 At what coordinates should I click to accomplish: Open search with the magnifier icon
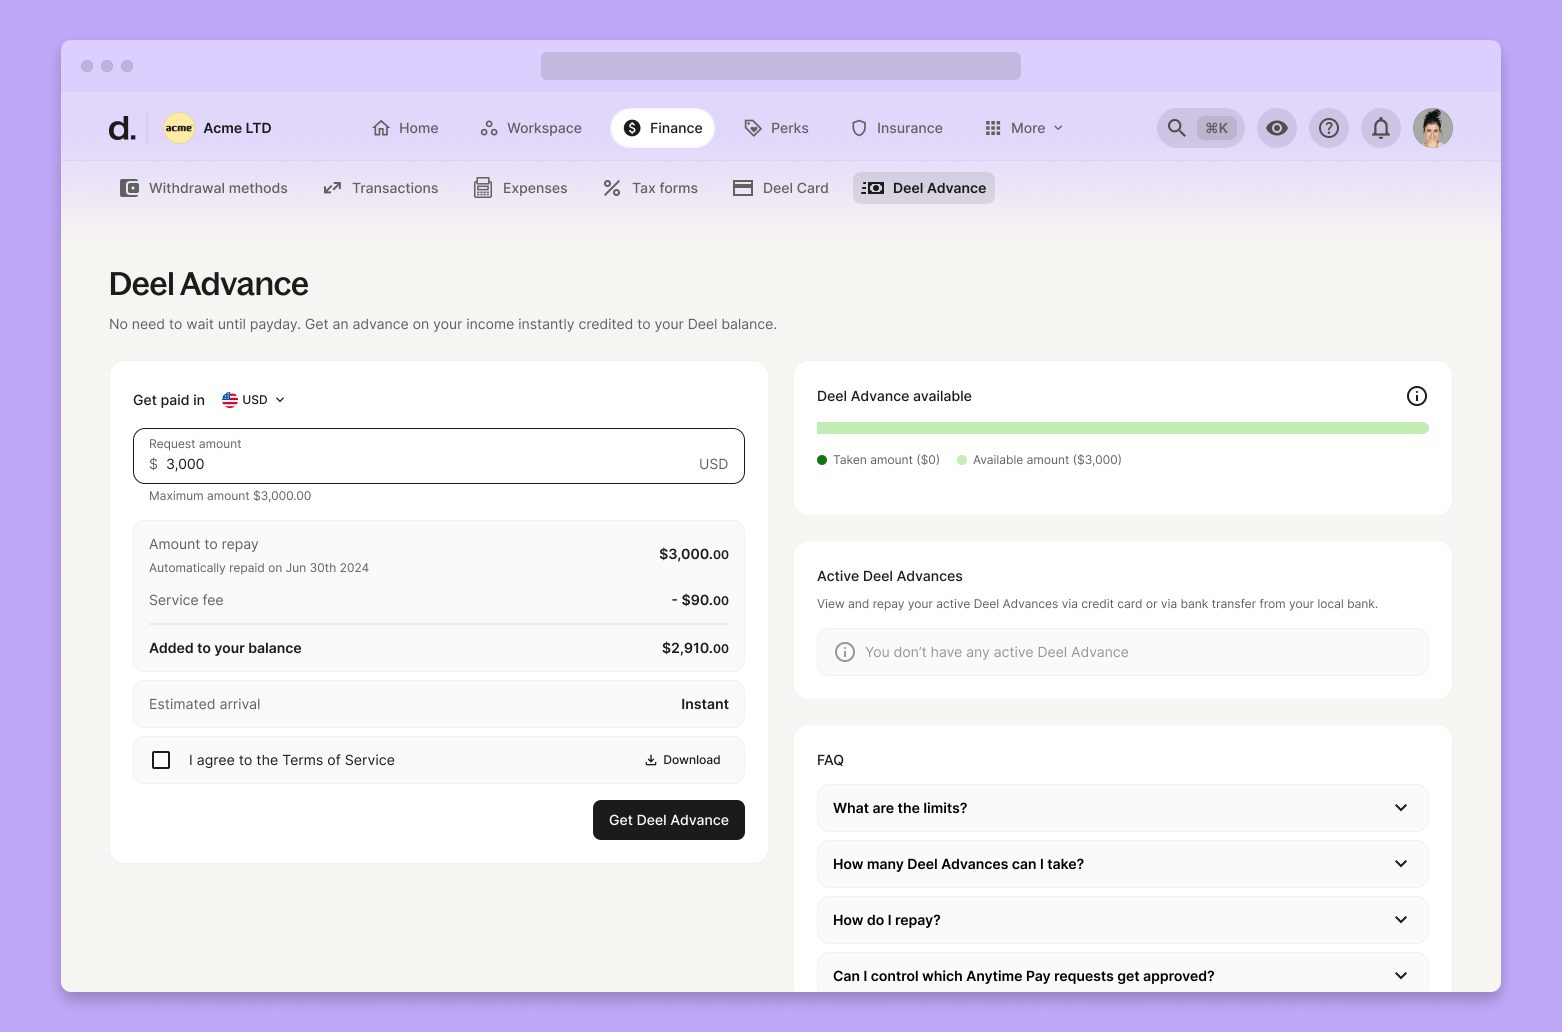[x=1177, y=128]
